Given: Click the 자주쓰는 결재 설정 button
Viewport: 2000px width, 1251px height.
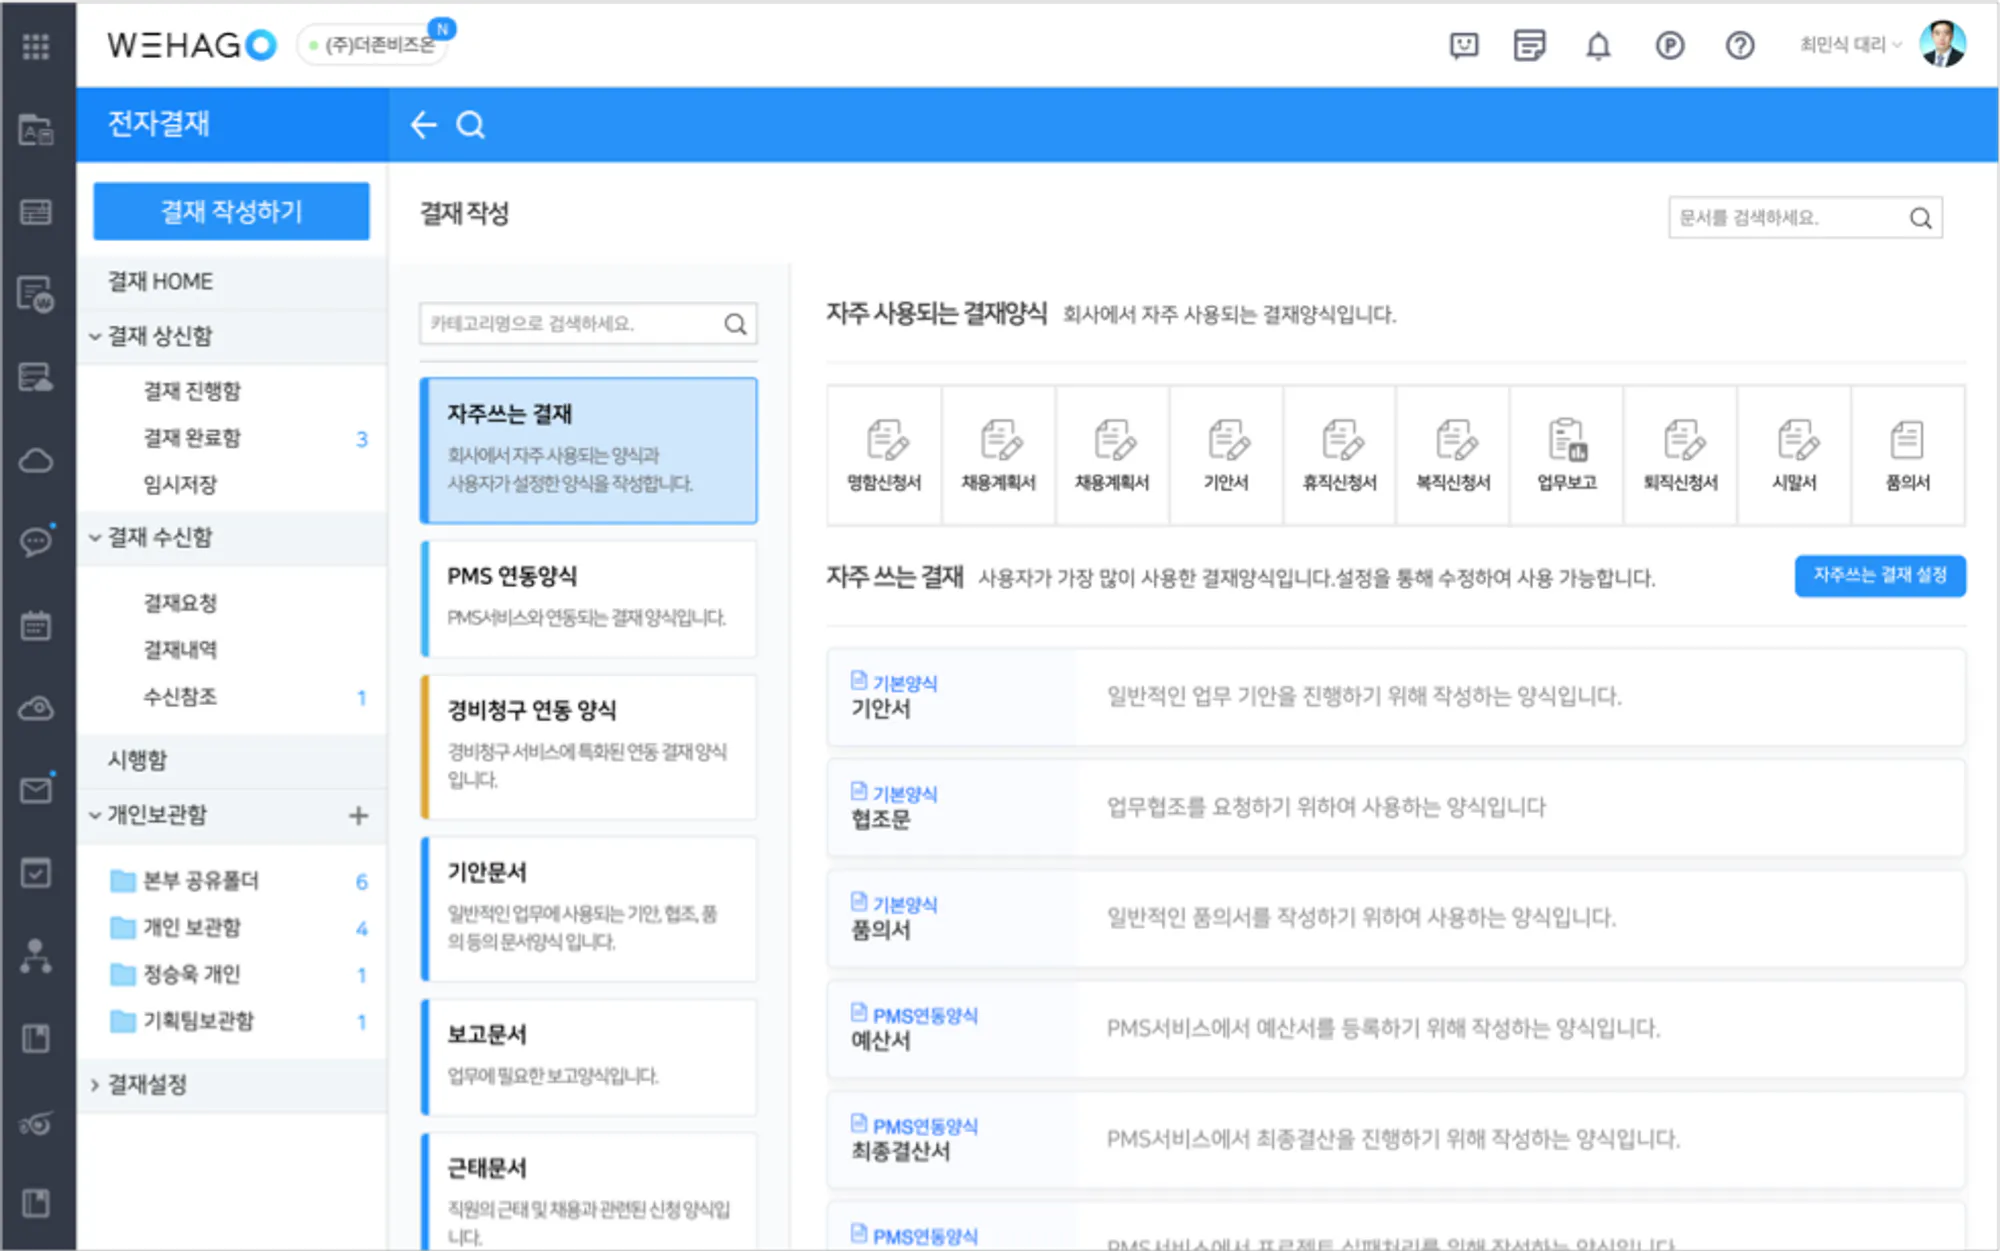Looking at the screenshot, I should (x=1880, y=576).
